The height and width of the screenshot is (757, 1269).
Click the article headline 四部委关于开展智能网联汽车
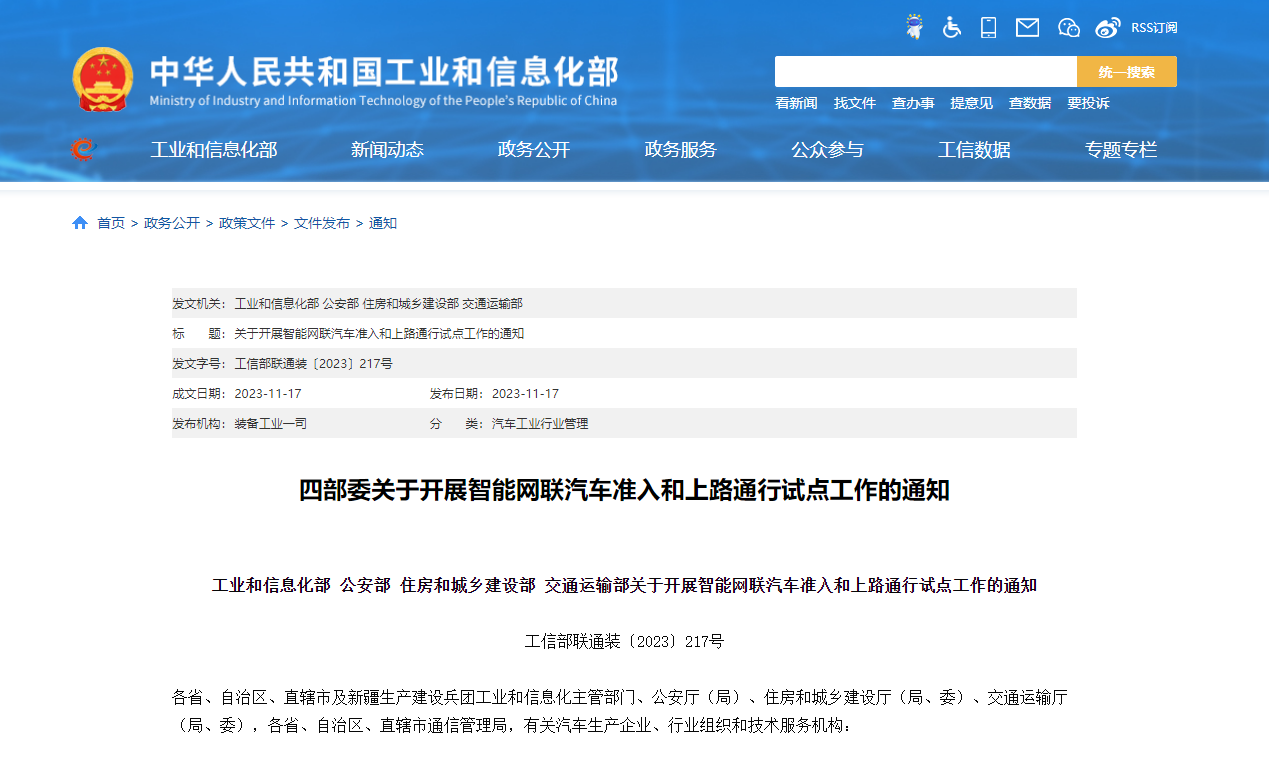point(624,491)
